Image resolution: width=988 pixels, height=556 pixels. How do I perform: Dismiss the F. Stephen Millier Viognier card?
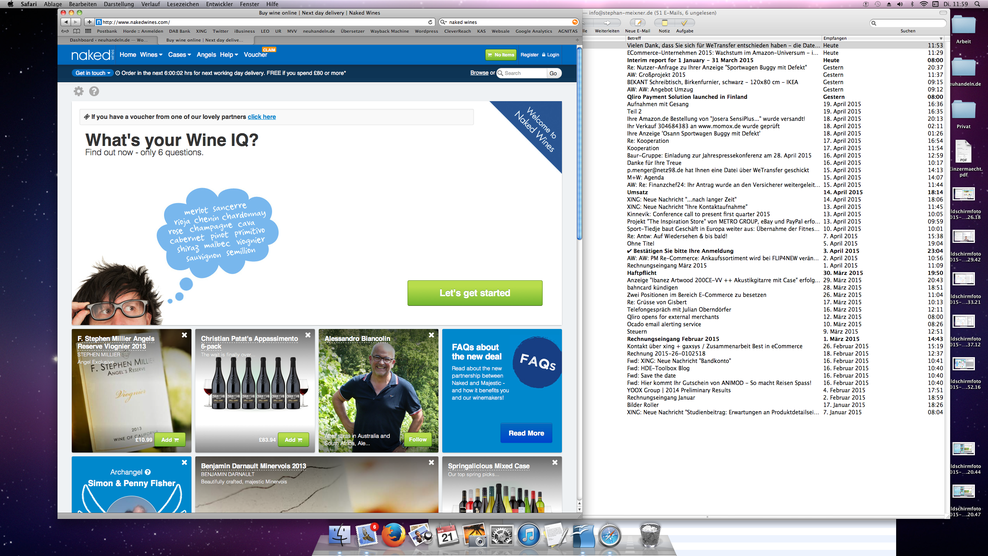coord(185,335)
